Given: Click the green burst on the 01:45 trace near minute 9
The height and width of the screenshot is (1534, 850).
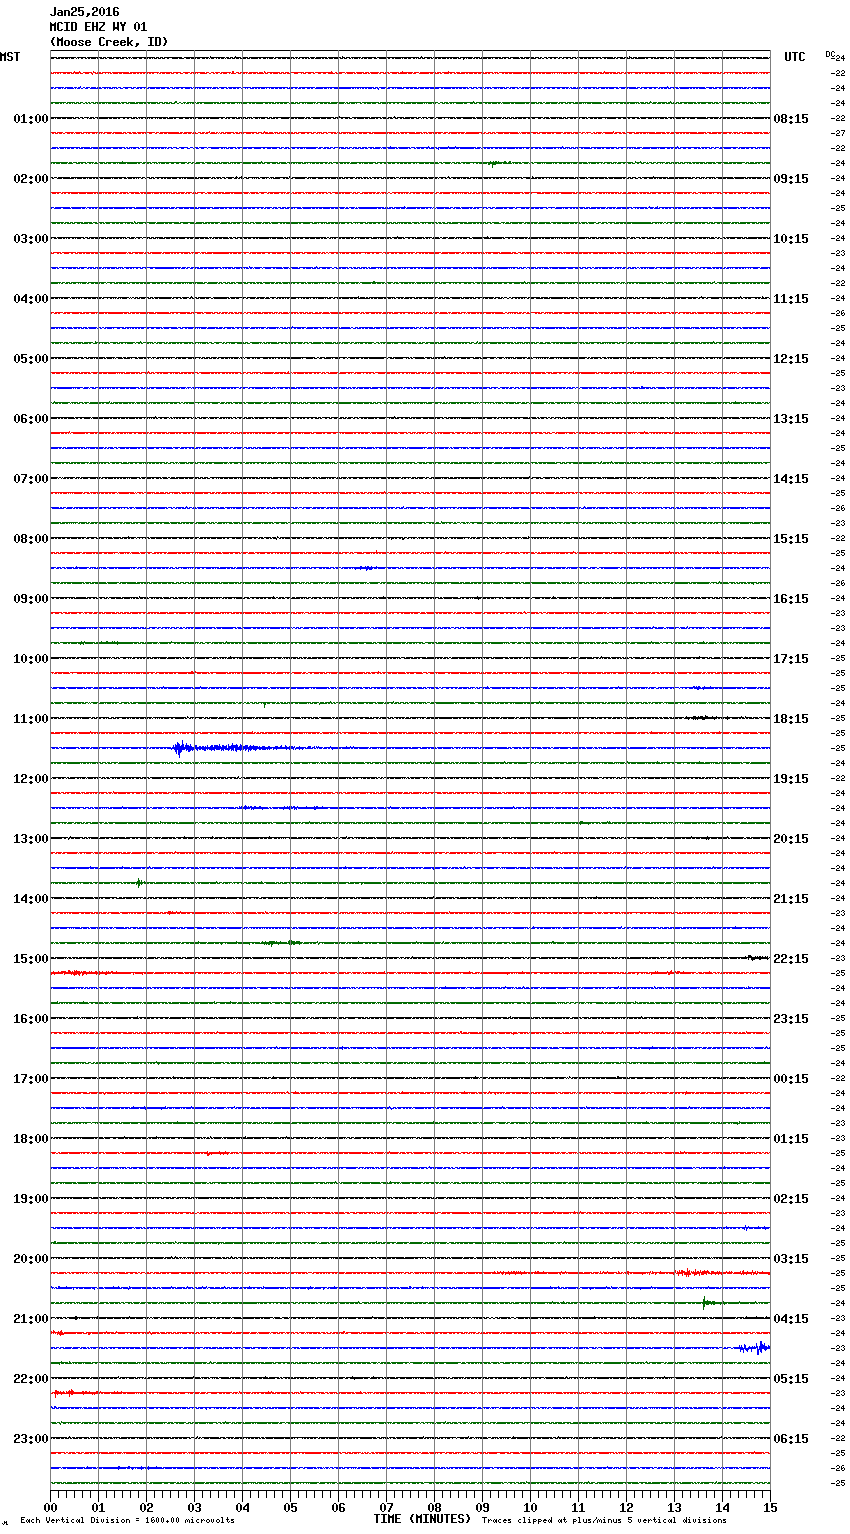Looking at the screenshot, I should click(x=494, y=163).
